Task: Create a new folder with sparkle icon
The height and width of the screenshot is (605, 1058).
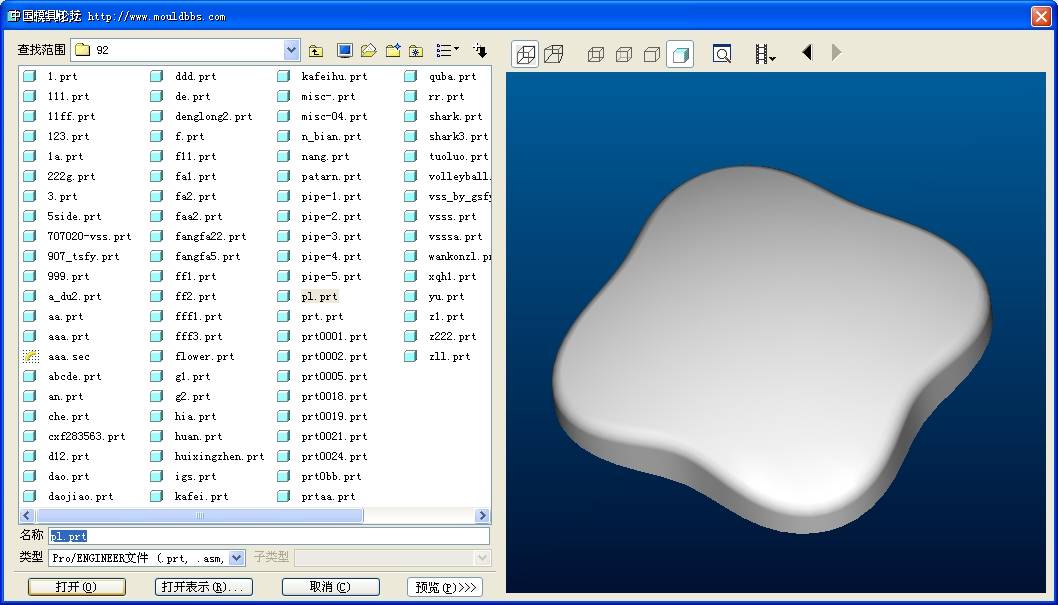Action: coord(393,51)
